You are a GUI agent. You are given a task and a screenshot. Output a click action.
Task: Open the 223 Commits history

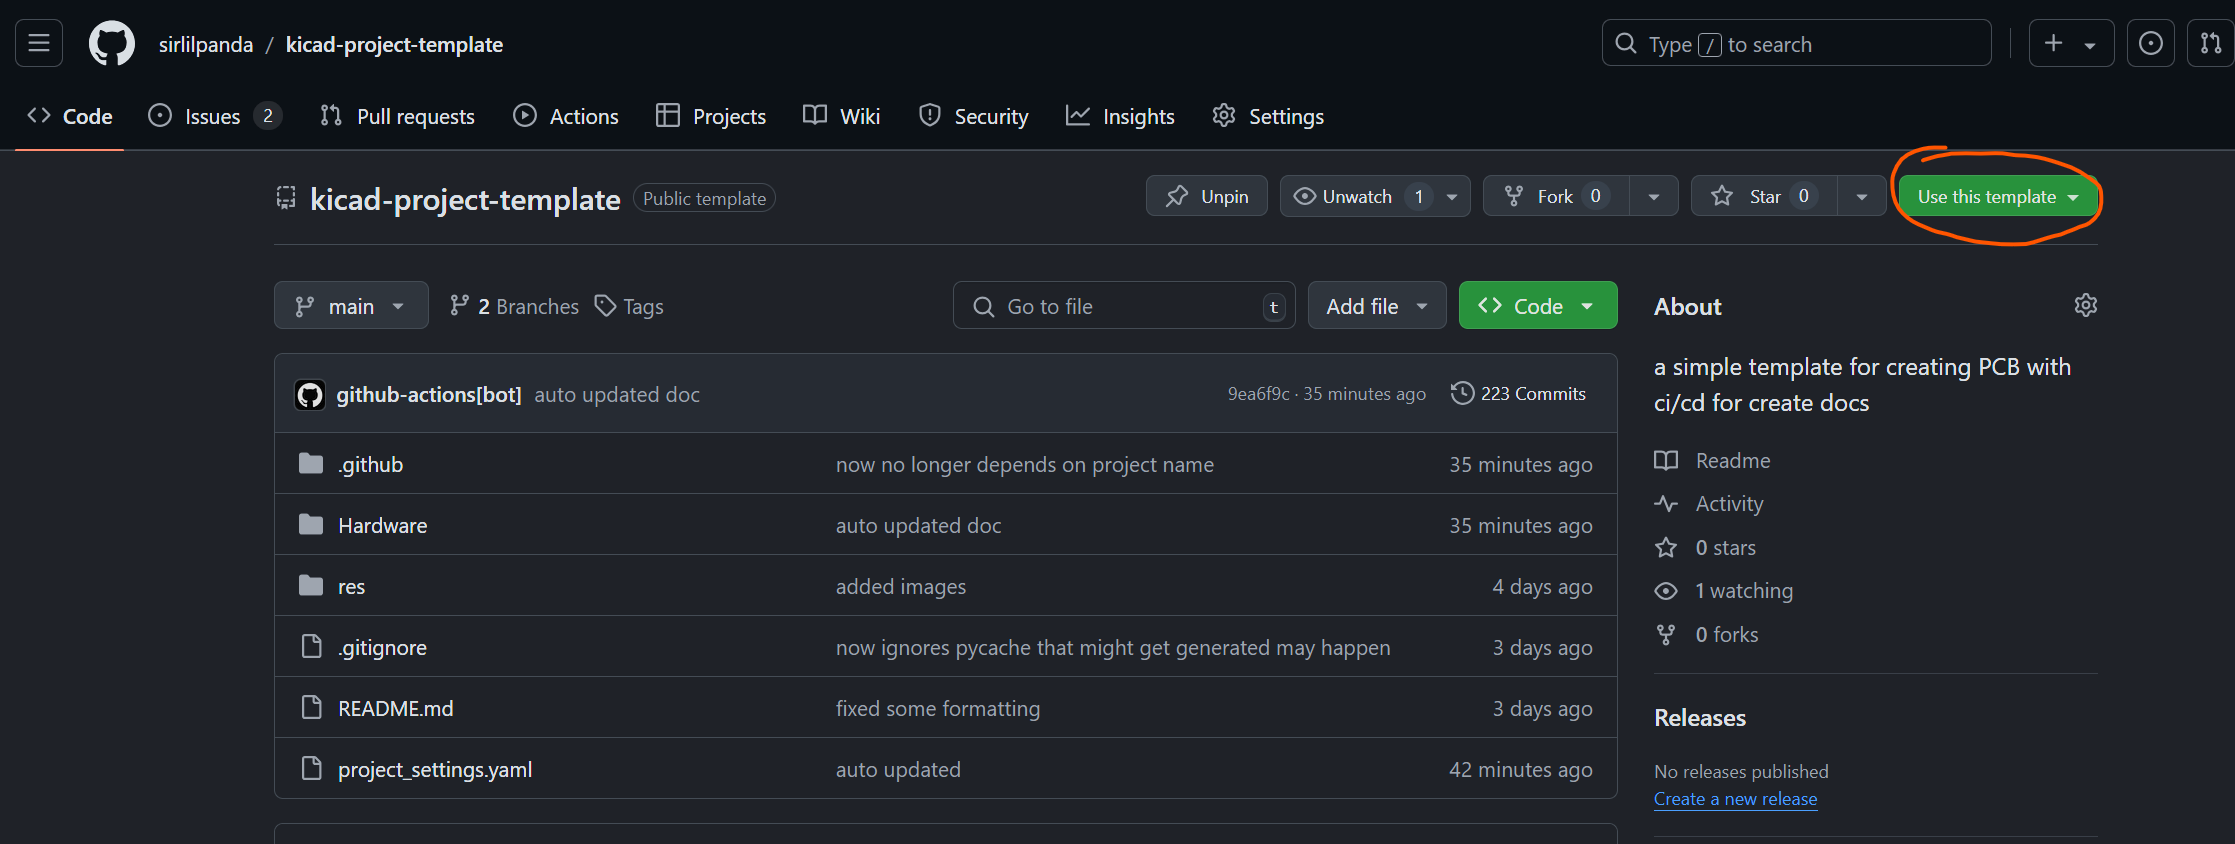click(x=1518, y=394)
